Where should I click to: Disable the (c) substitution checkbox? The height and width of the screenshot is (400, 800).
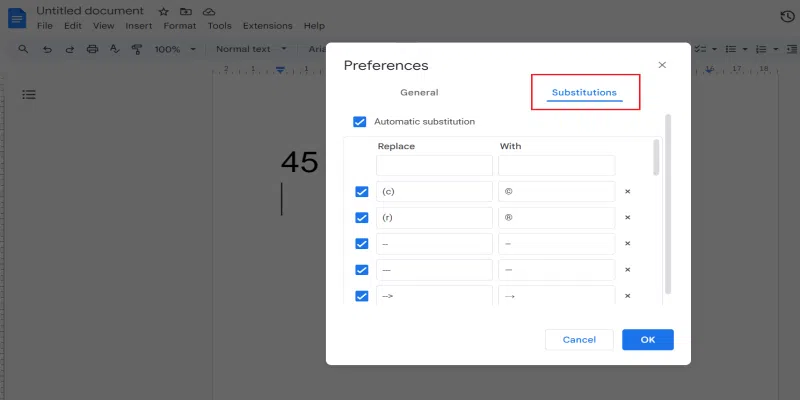tap(361, 191)
